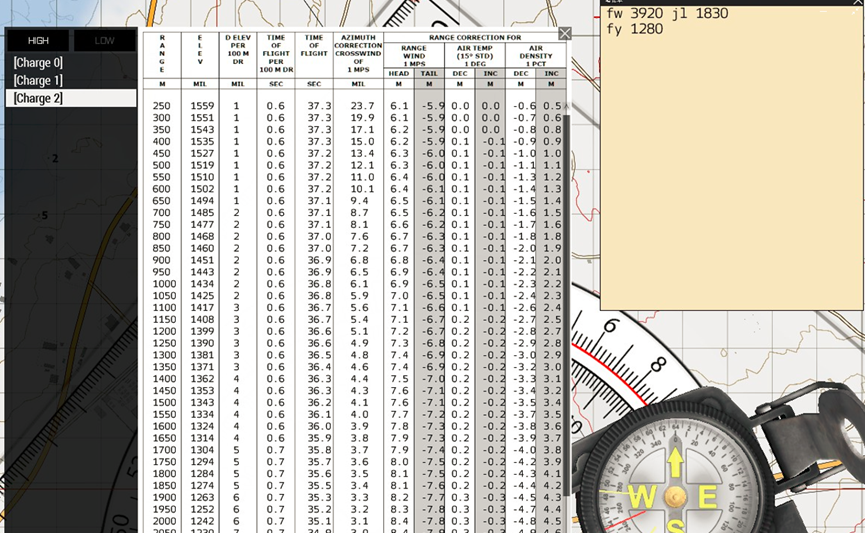Switch to the HIGH angle tab
Image resolution: width=865 pixels, height=533 pixels.
(38, 40)
